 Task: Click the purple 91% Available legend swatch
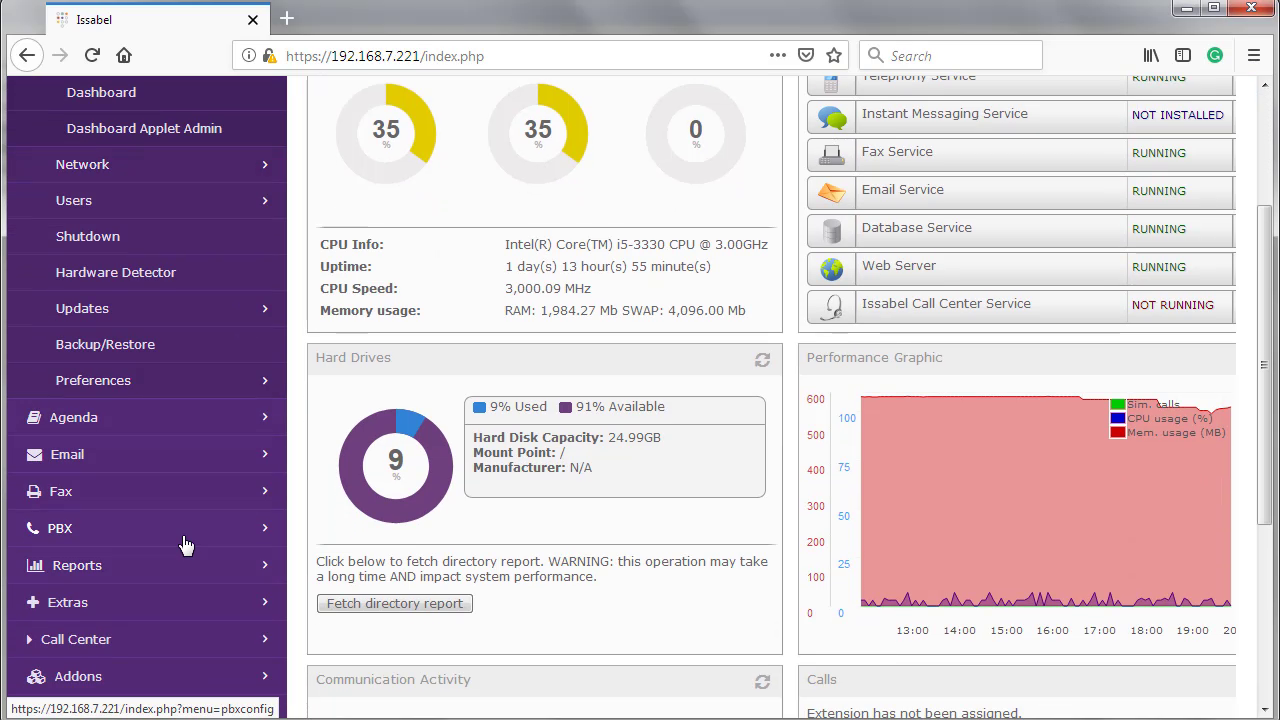coord(565,407)
